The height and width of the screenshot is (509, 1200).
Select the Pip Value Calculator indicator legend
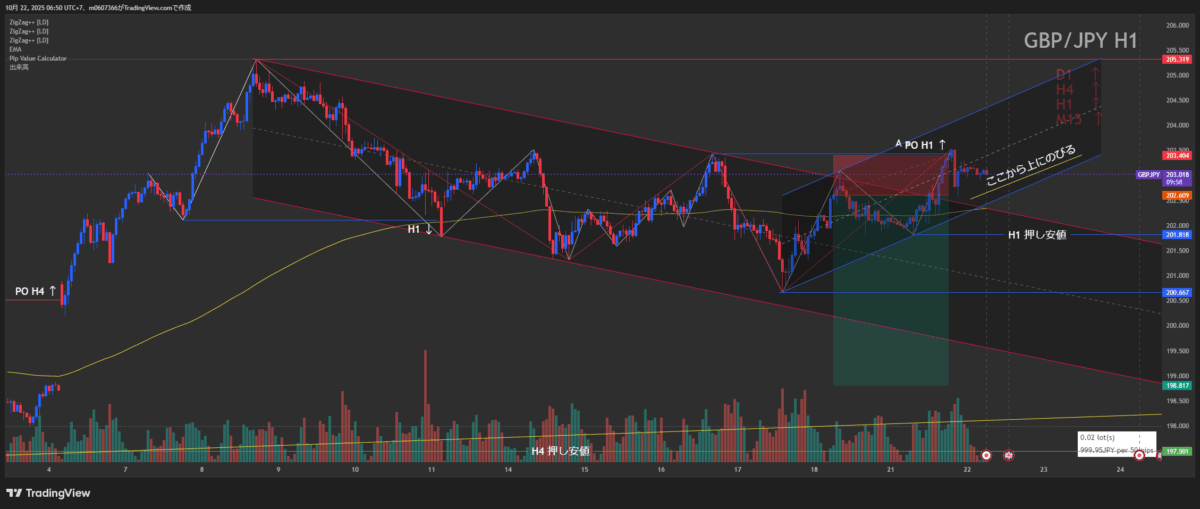click(38, 58)
